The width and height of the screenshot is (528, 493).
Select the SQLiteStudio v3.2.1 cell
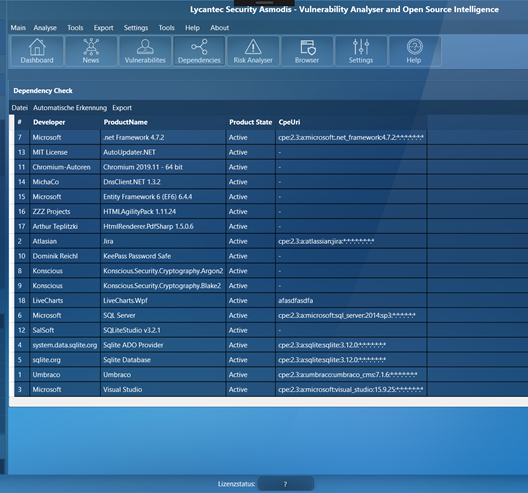(x=163, y=330)
